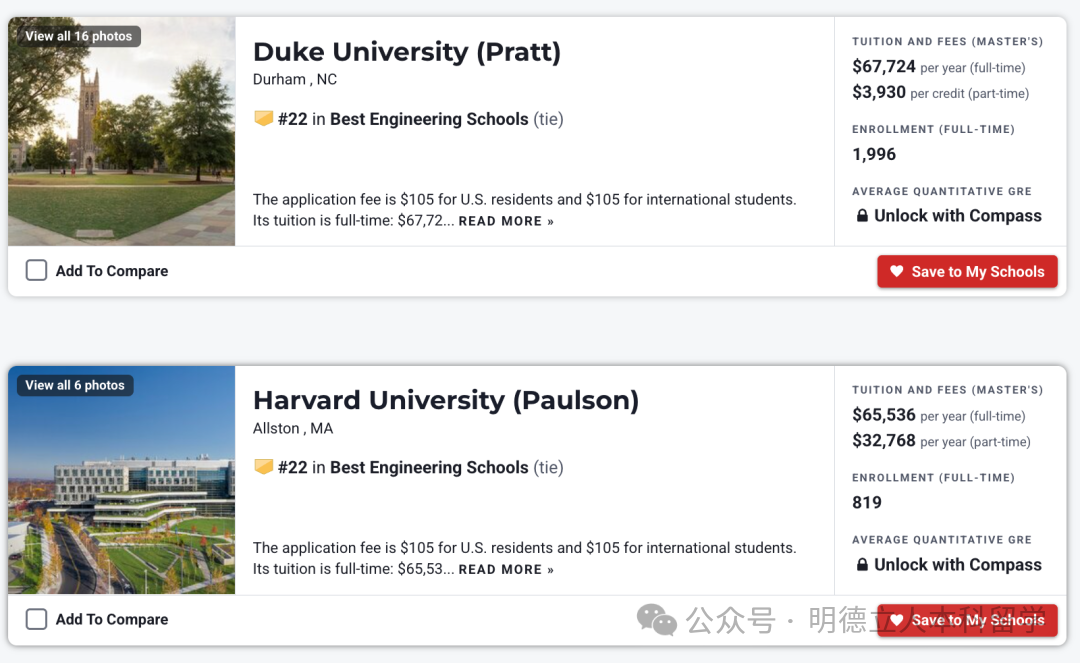Open Duke University (Pratt) school title
This screenshot has width=1080, height=663.
(407, 52)
